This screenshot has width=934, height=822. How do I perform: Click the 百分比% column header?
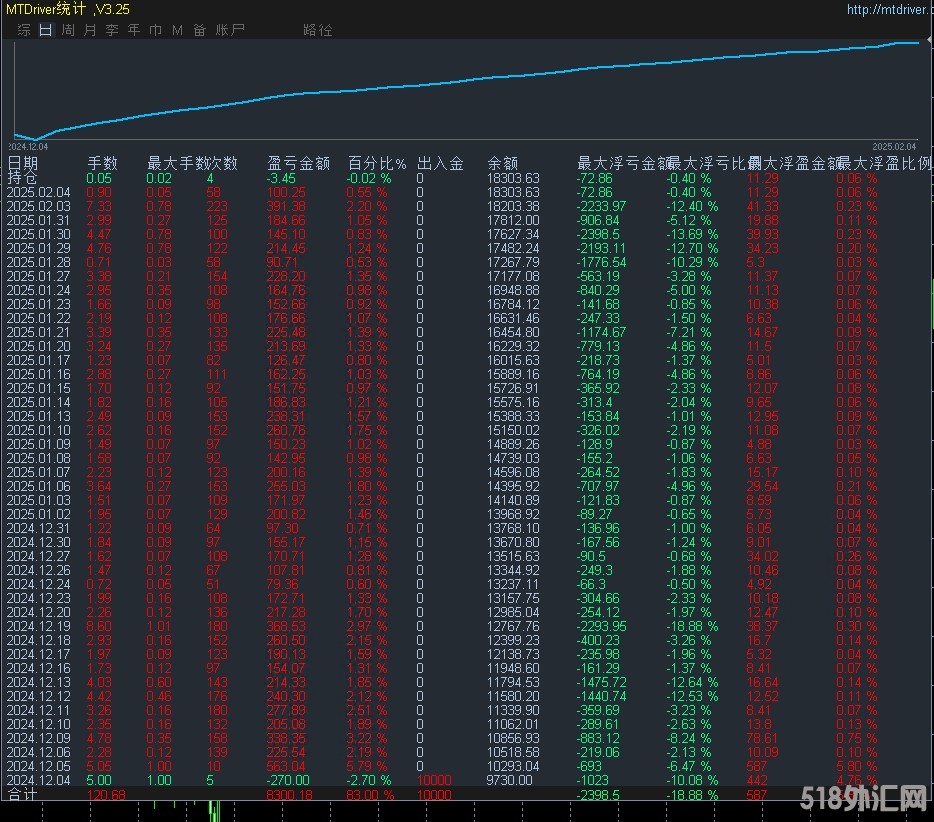pyautogui.click(x=377, y=163)
